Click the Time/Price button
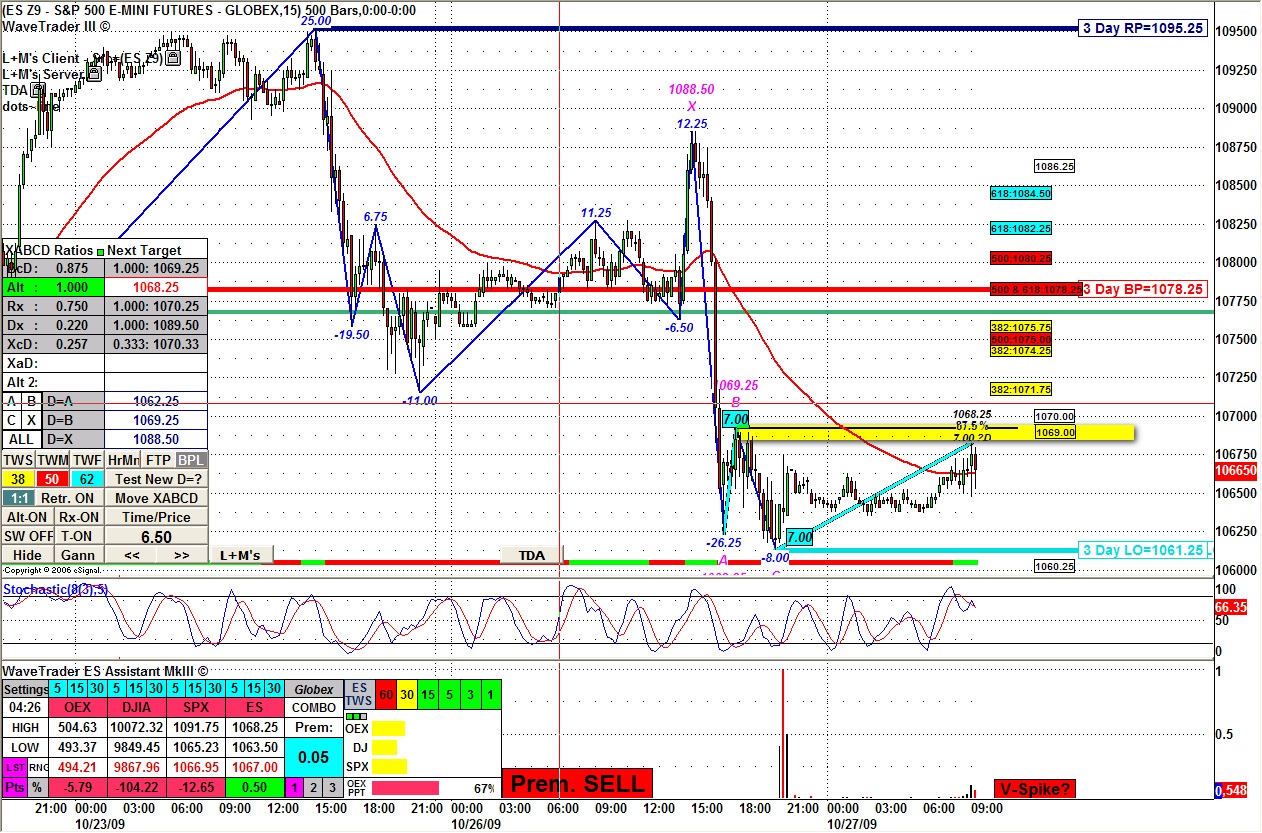The image size is (1262, 833). [x=157, y=517]
